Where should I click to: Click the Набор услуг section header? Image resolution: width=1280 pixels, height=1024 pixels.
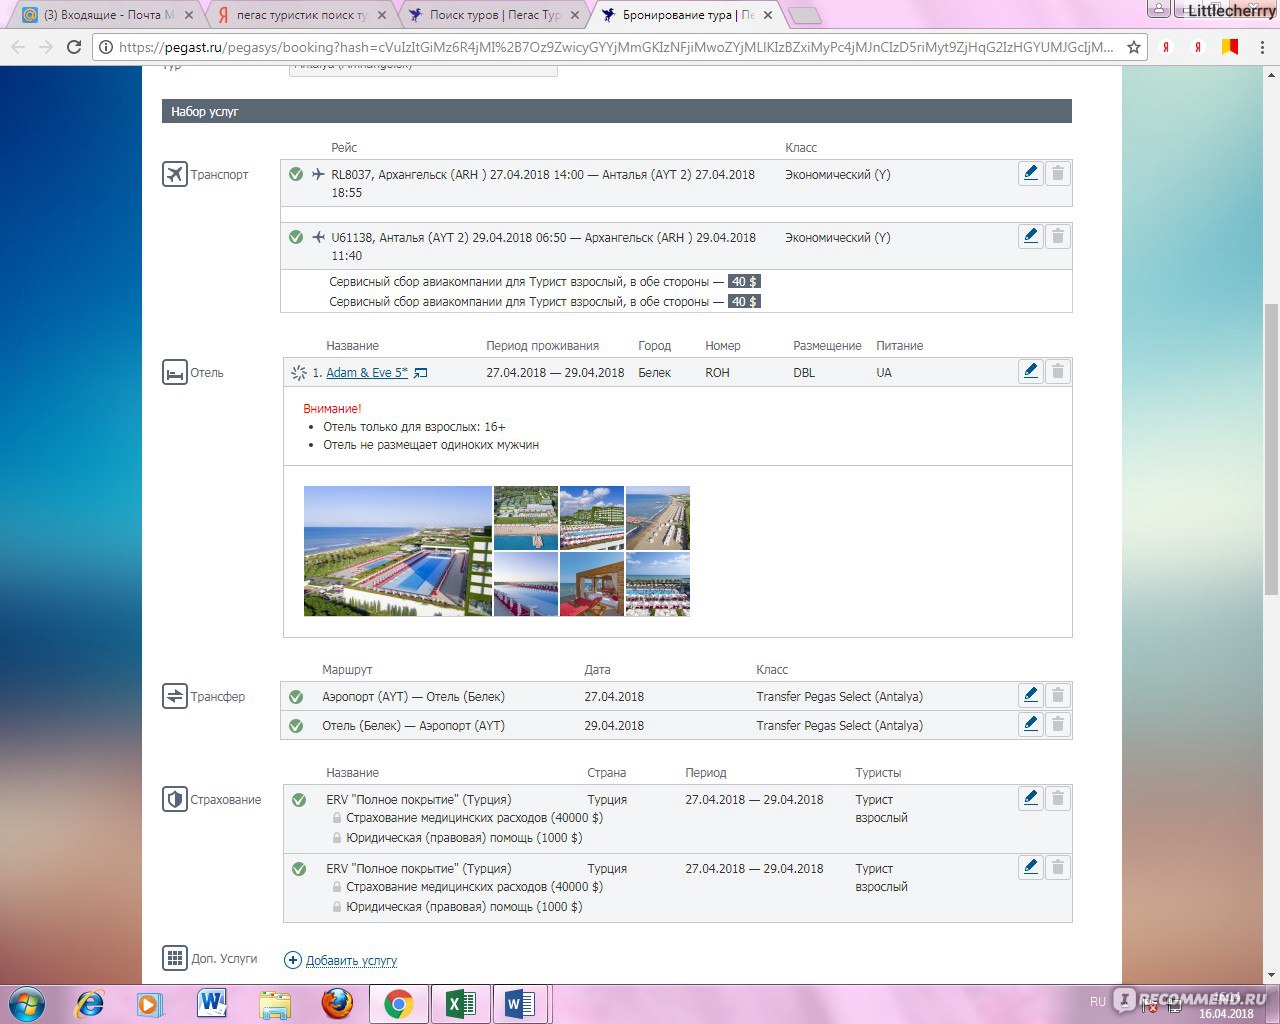[617, 111]
